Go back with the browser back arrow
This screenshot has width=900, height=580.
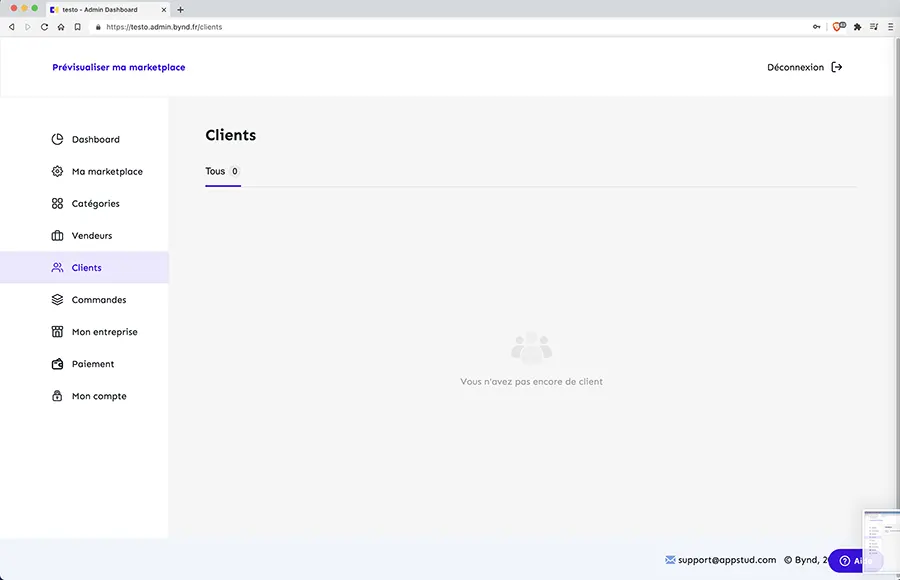(11, 27)
